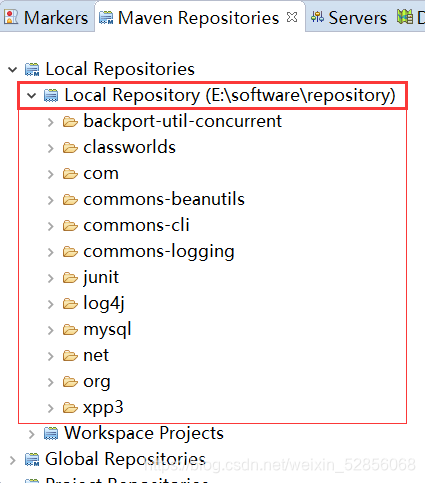Collapse the Local Repositories node
This screenshot has width=425, height=483.
13,70
